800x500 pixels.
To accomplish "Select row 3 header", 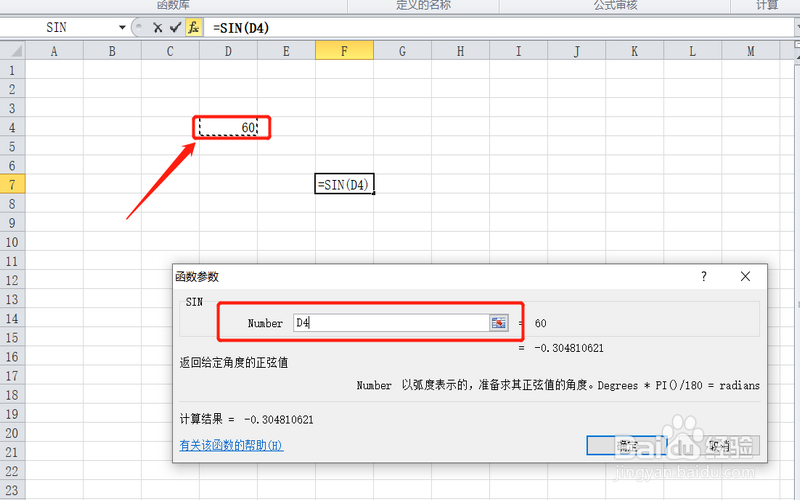I will click(x=12, y=108).
